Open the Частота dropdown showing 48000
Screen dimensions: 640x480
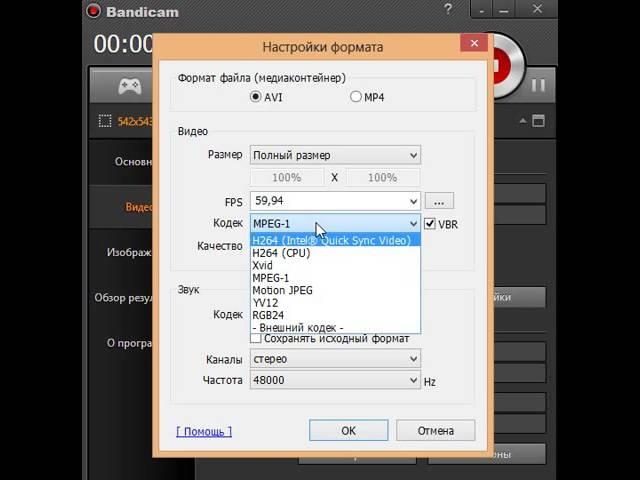point(335,380)
